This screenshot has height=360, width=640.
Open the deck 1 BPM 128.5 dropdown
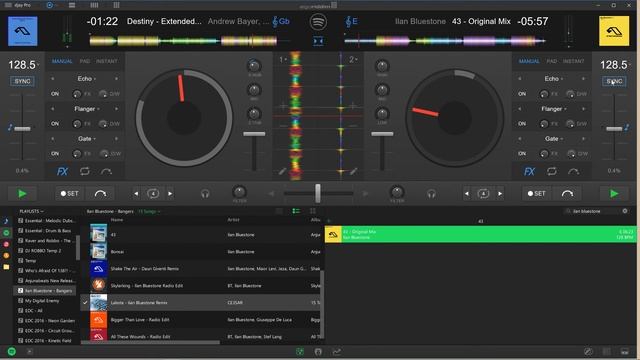23,65
